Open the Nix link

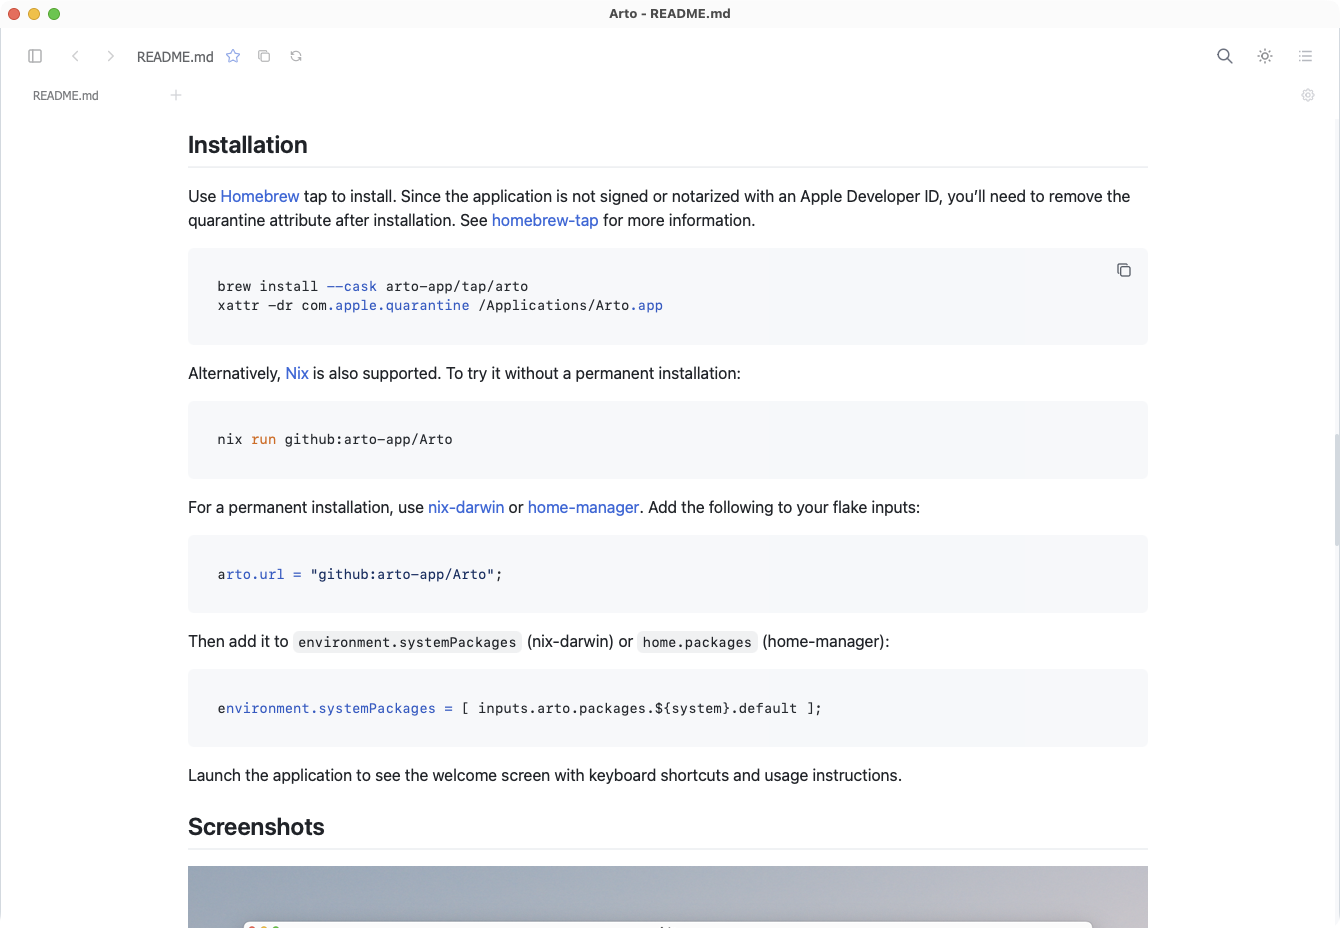pos(297,373)
